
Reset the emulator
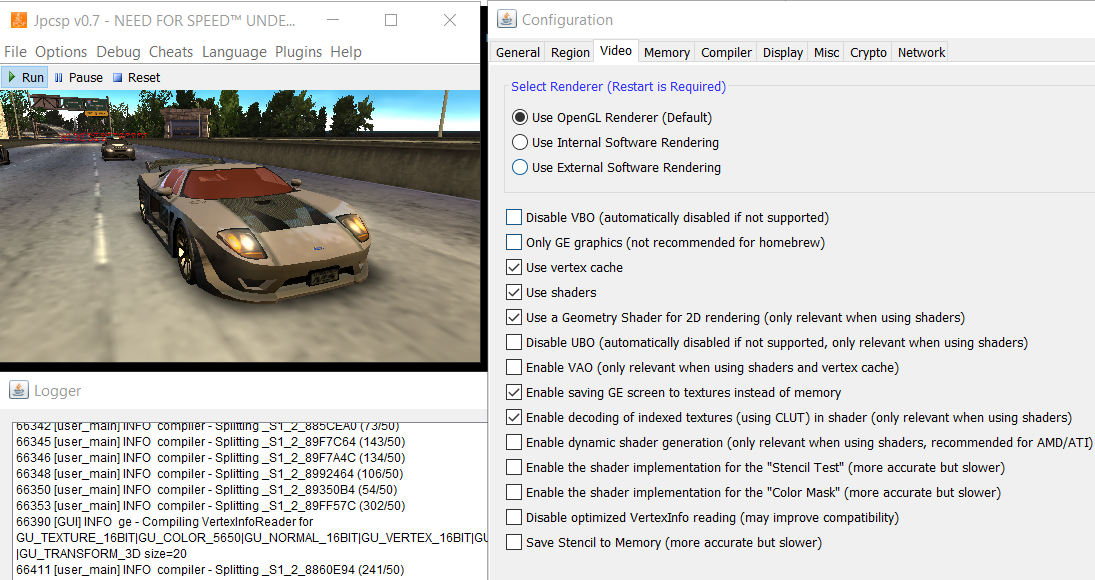click(136, 77)
